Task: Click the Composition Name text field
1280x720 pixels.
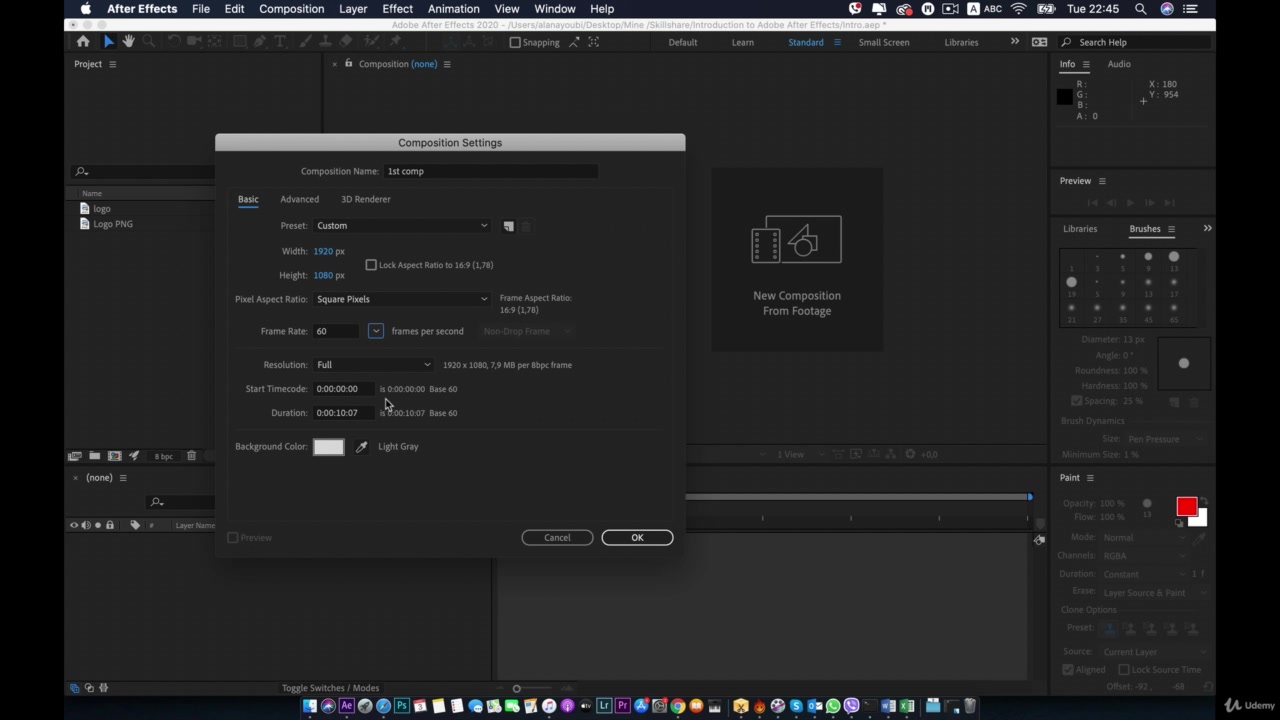Action: pos(490,171)
